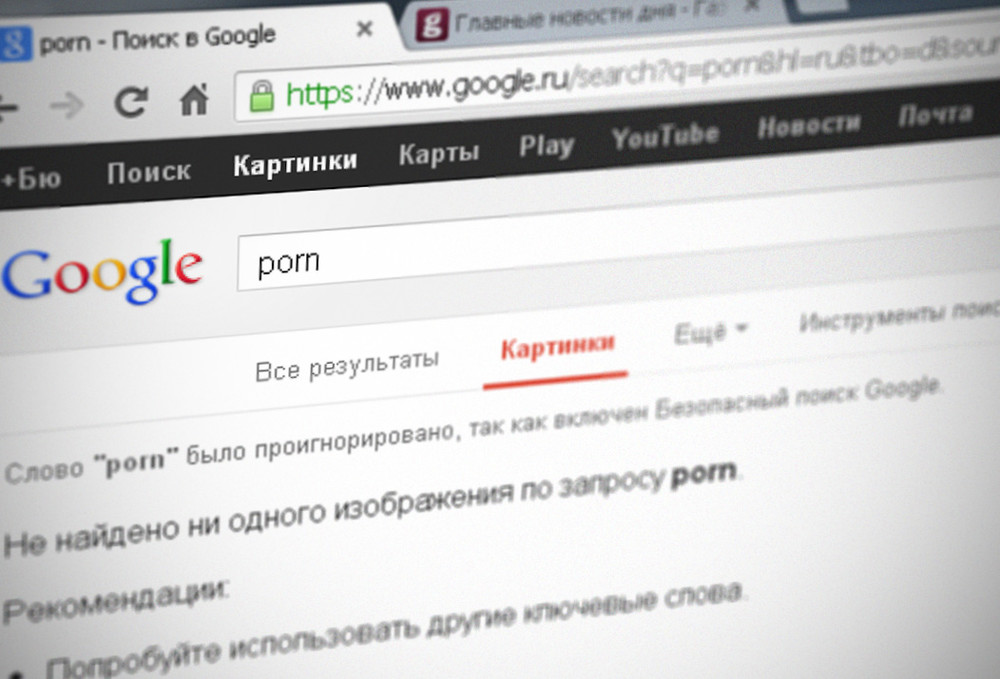Click the back navigation arrow
Image resolution: width=1000 pixels, height=679 pixels.
(x=8, y=107)
